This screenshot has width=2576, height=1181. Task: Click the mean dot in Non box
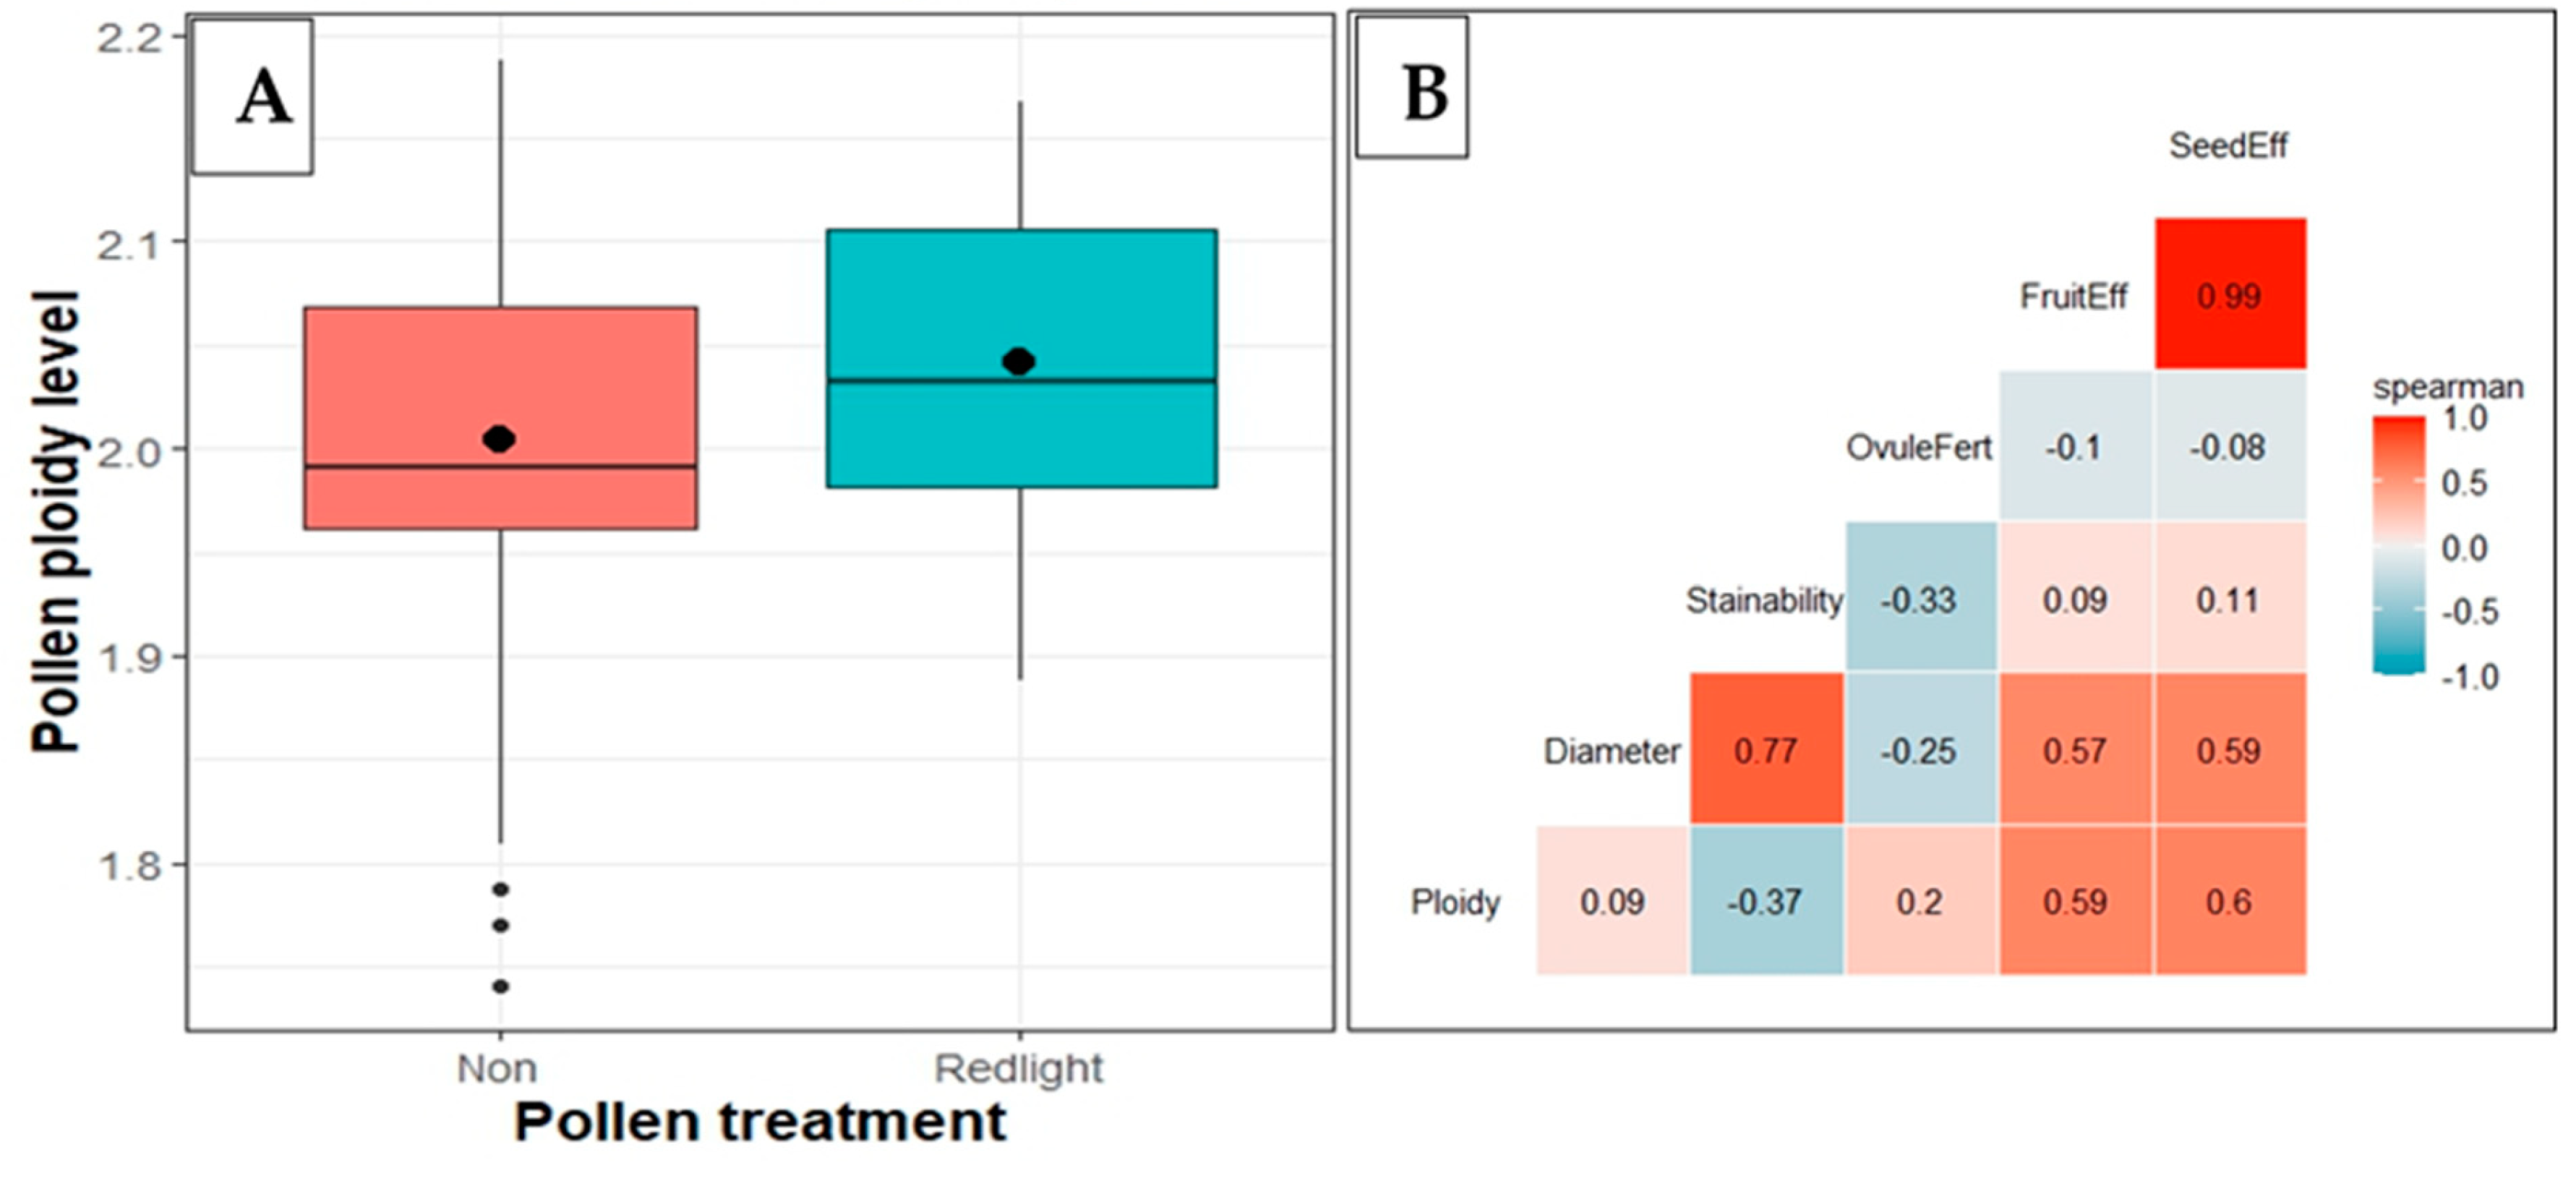coord(499,439)
